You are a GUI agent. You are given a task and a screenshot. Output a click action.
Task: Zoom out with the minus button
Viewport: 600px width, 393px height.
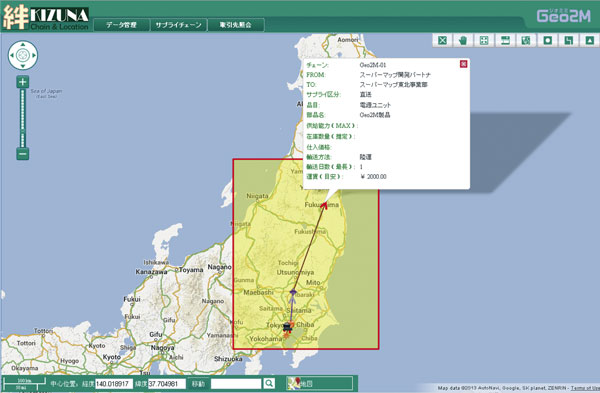[23, 154]
